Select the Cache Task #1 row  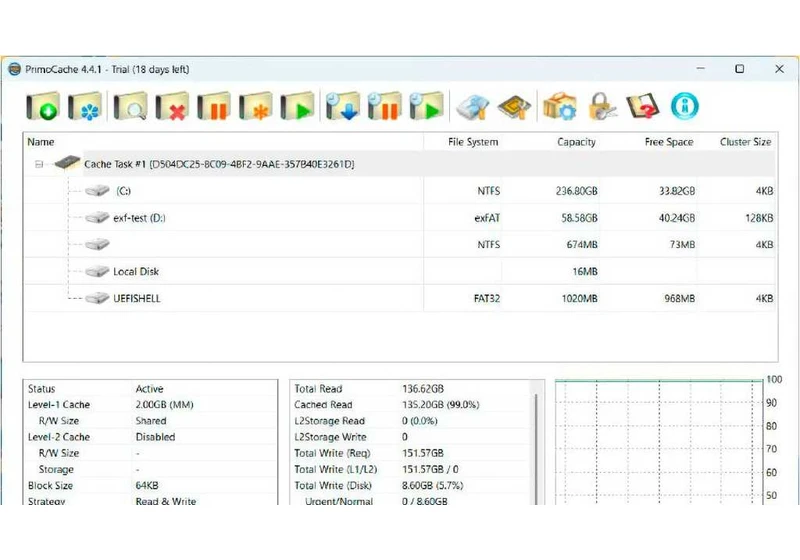point(400,164)
